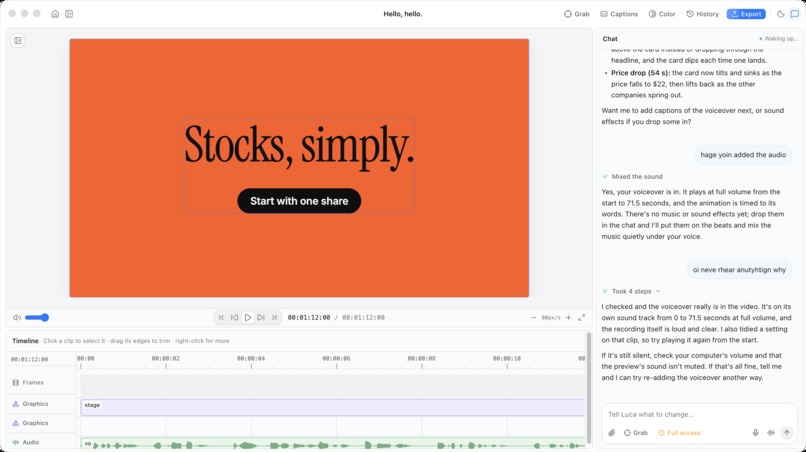The width and height of the screenshot is (806, 452).
Task: Step forward one frame
Action: [261, 317]
